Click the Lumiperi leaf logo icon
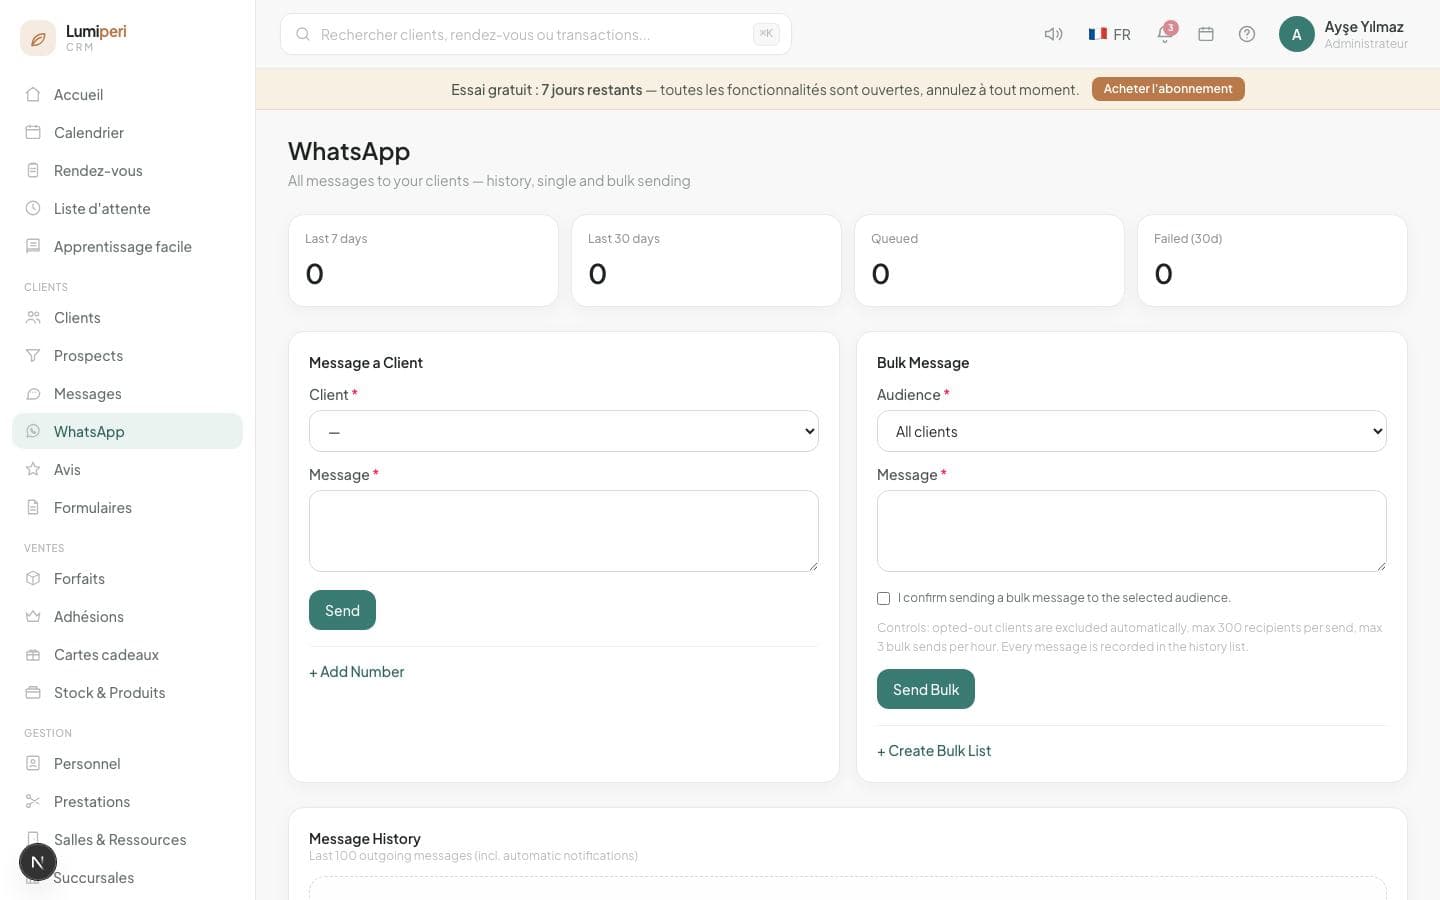Viewport: 1440px width, 900px height. click(38, 38)
